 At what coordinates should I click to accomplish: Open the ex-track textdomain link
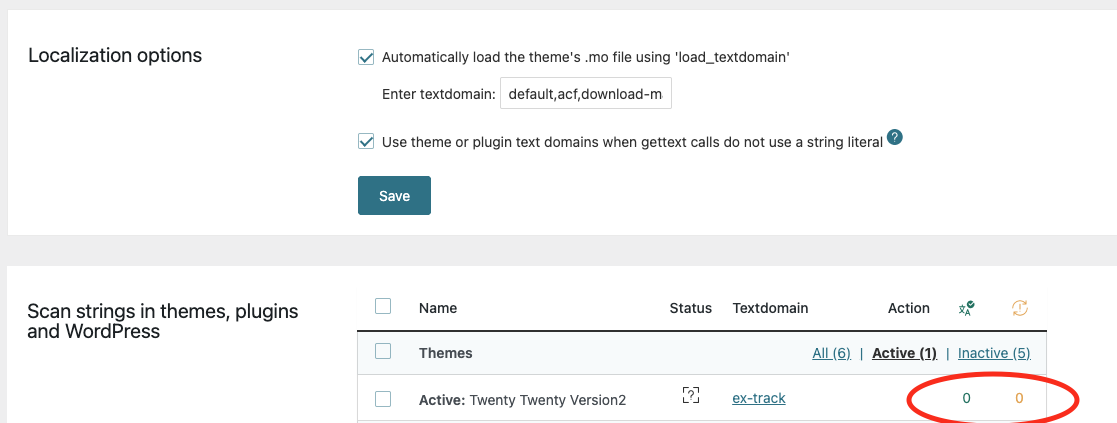tap(759, 398)
